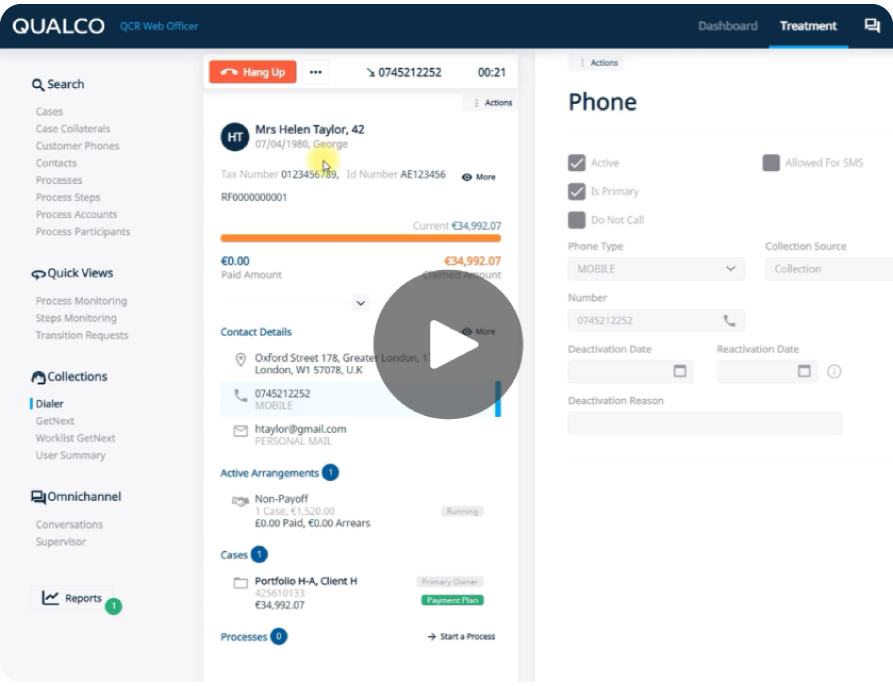The height and width of the screenshot is (686, 893).
Task: Collapse the customer card with the chevron
Action: click(362, 301)
